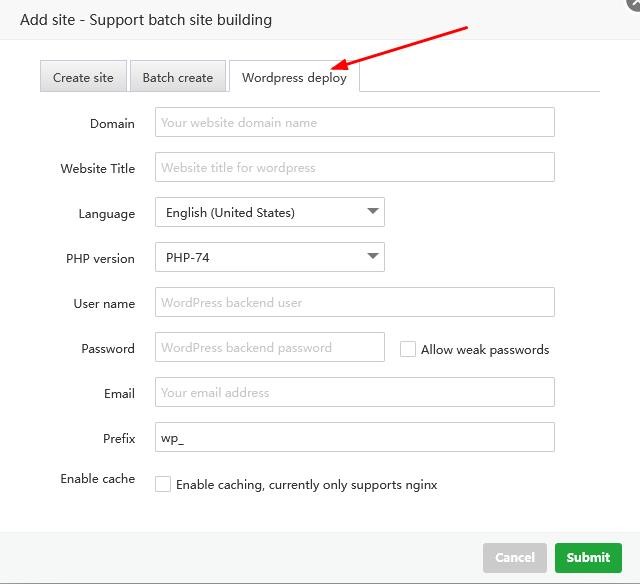Click the Email address field

[354, 392]
